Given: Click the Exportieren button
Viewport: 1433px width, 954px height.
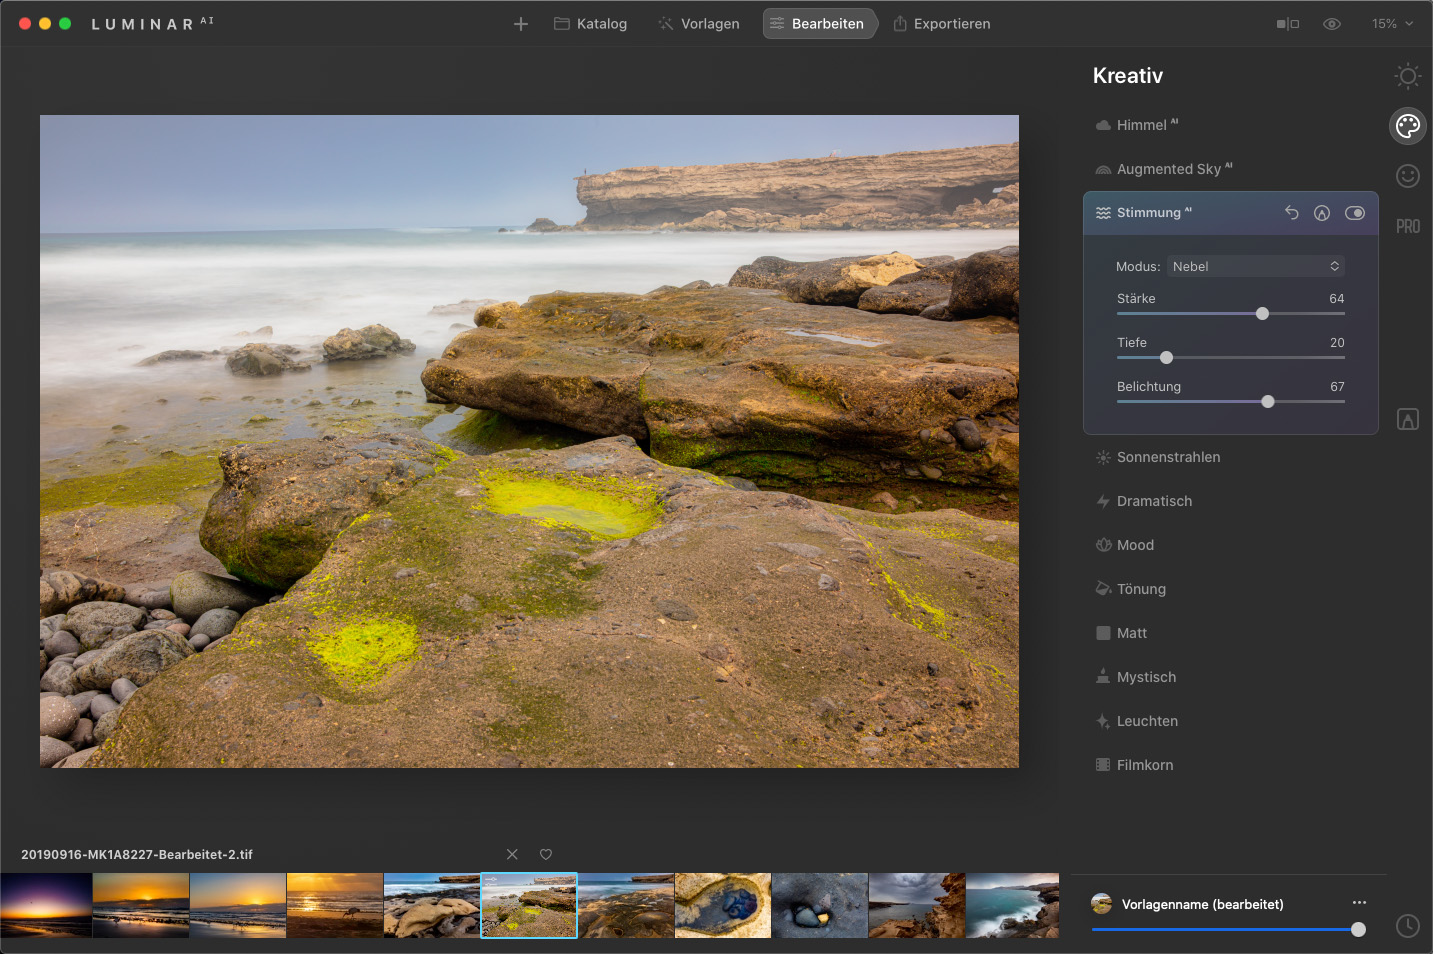Looking at the screenshot, I should (942, 24).
